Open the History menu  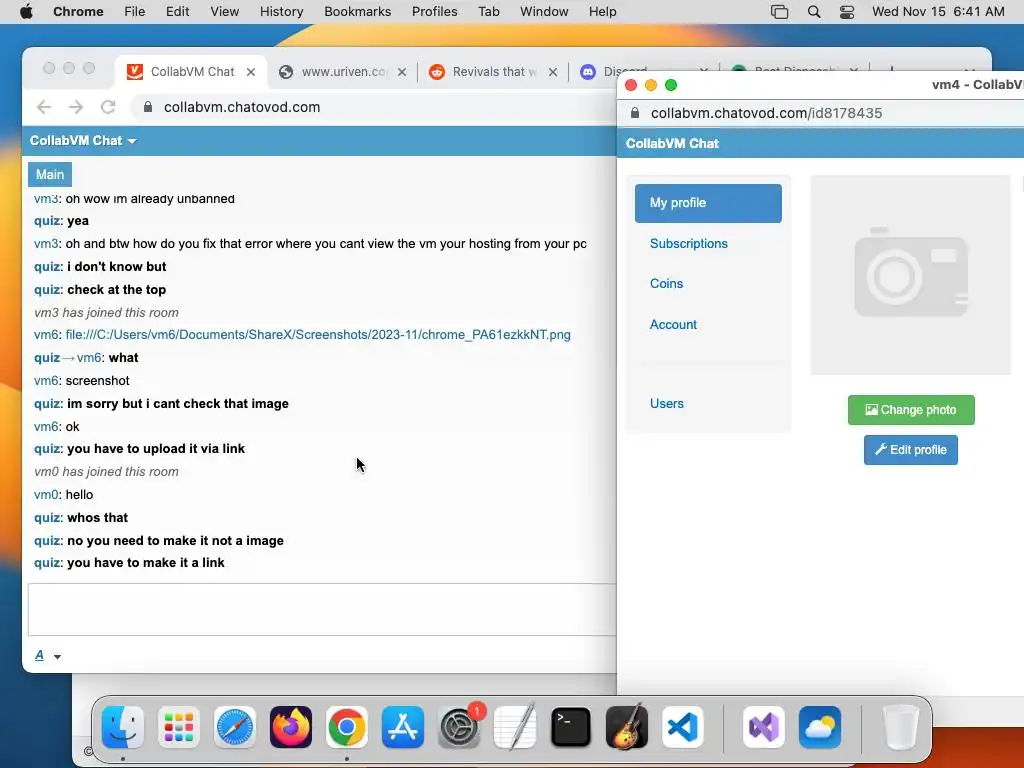(281, 11)
